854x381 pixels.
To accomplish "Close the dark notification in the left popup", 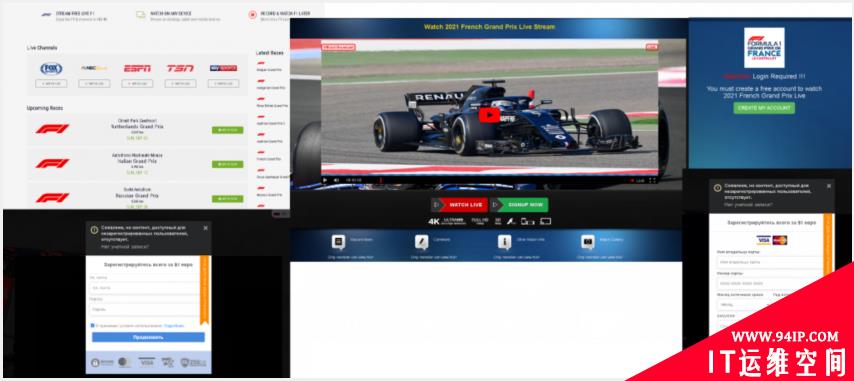I will pyautogui.click(x=205, y=228).
